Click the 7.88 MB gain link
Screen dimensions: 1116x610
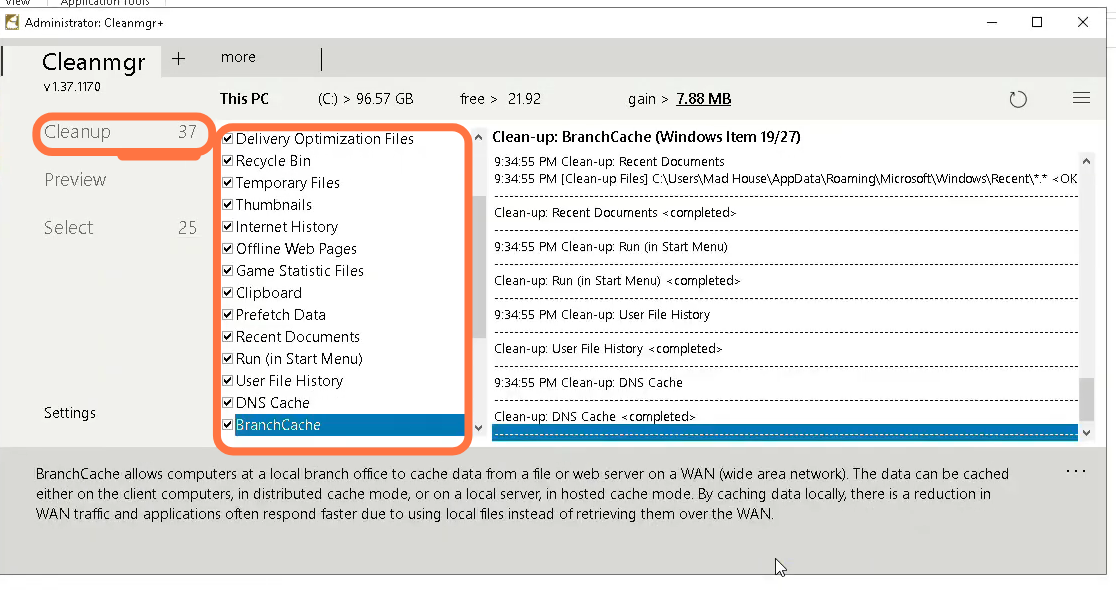point(703,99)
